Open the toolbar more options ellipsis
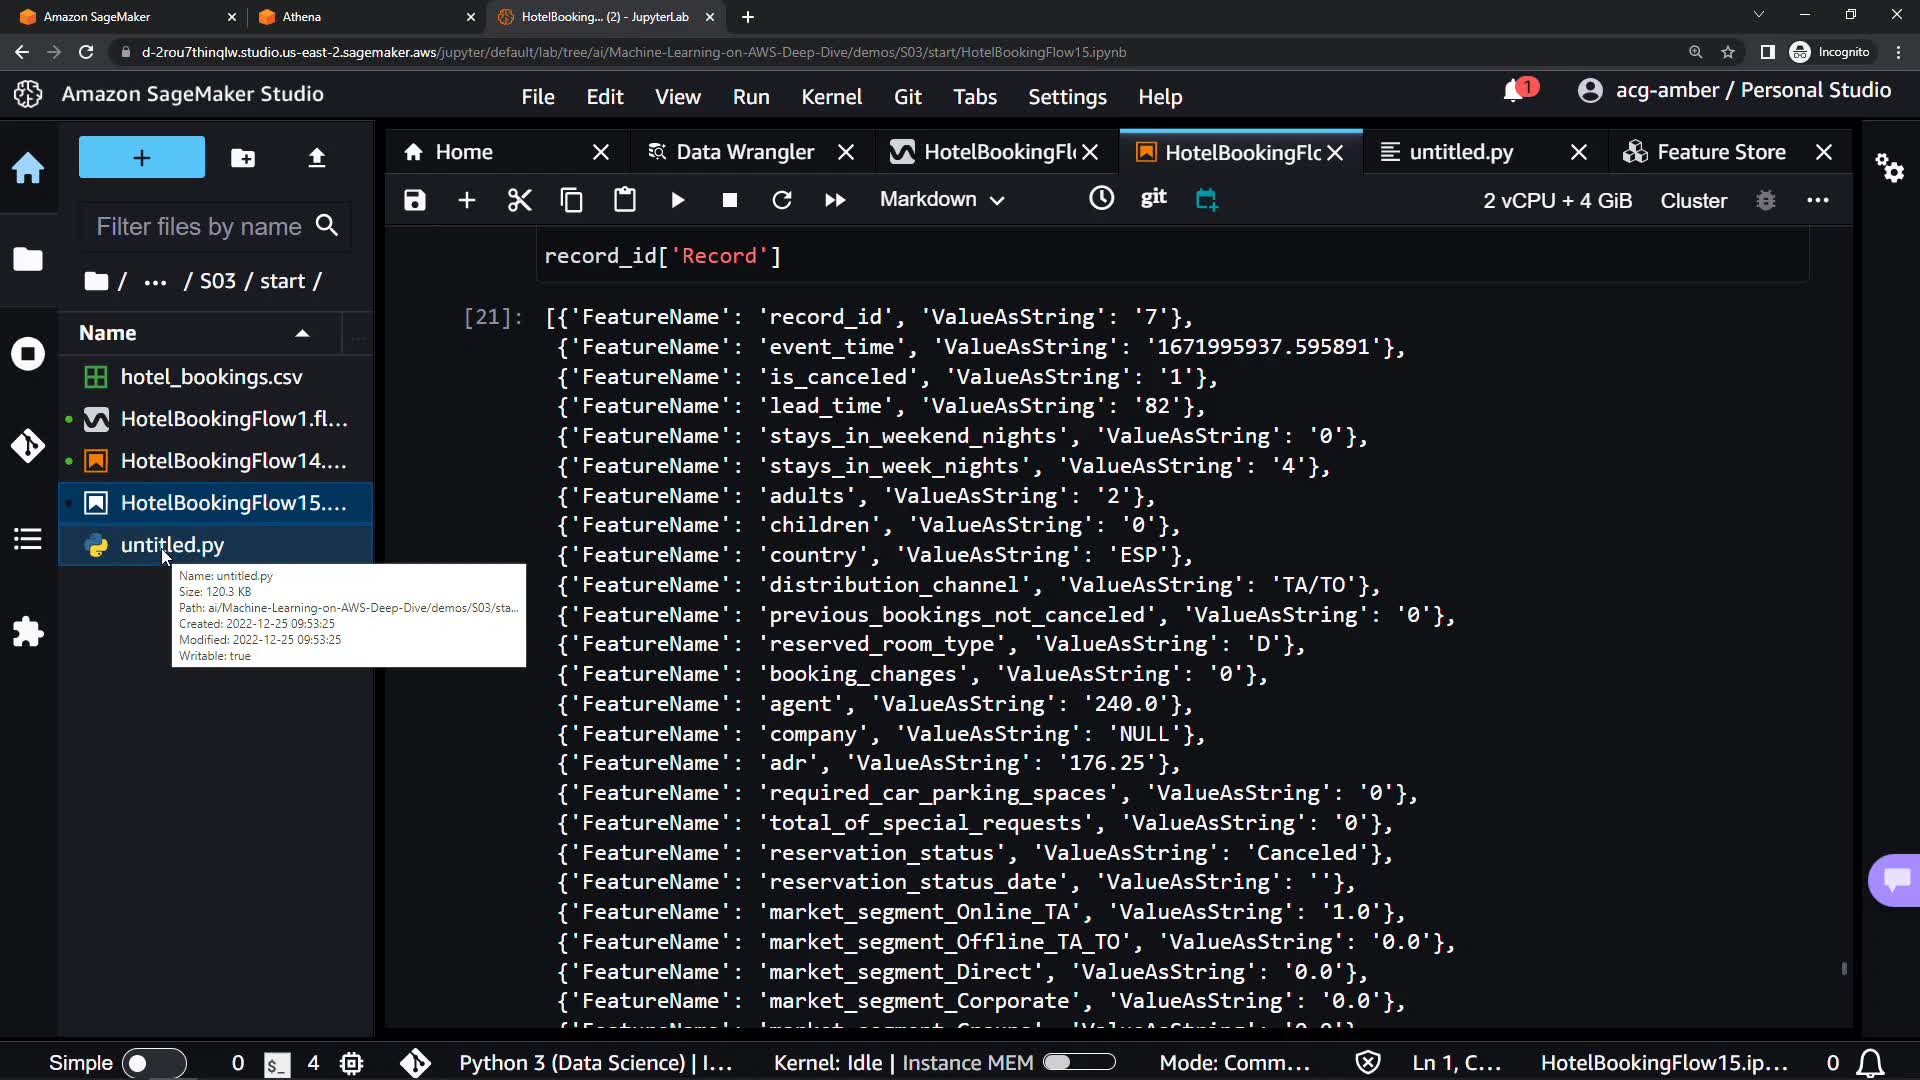The width and height of the screenshot is (1920, 1080). 1817,200
